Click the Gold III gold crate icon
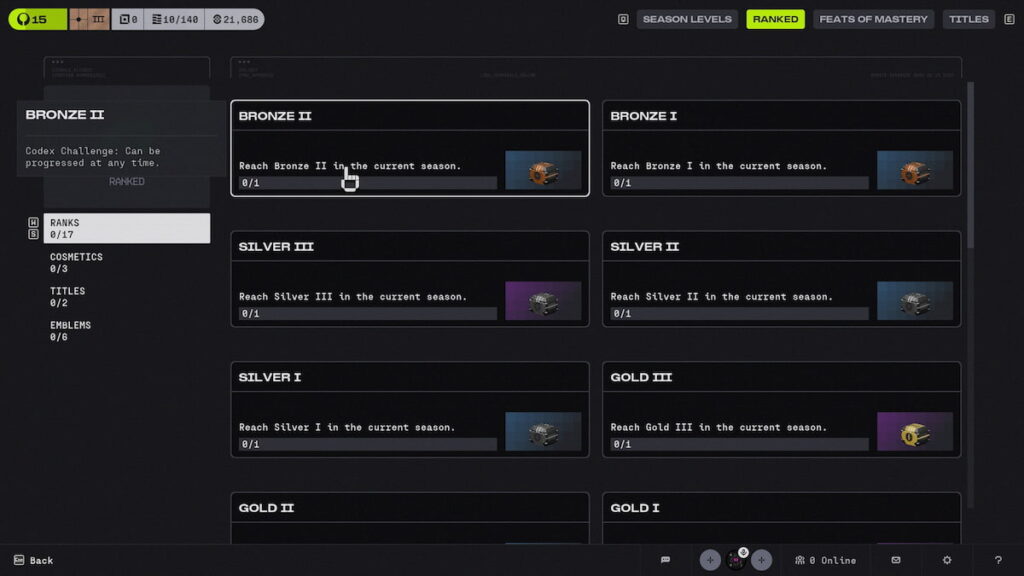 (915, 432)
